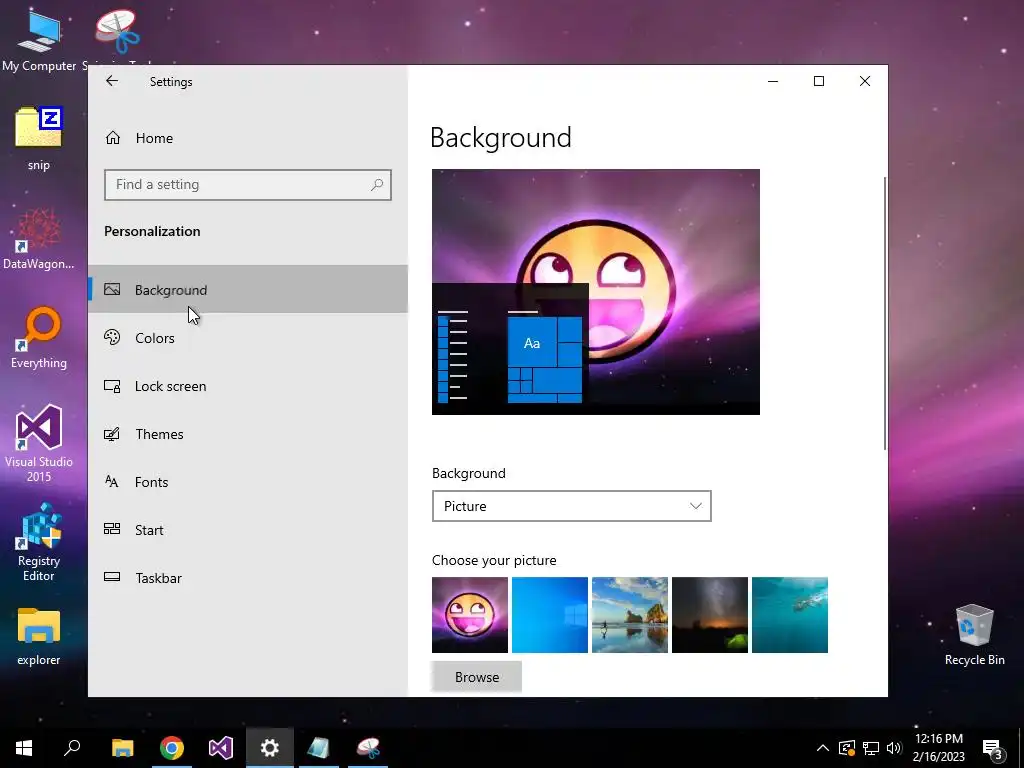Open the Fonts settings page
This screenshot has width=1024, height=768.
[x=248, y=482]
